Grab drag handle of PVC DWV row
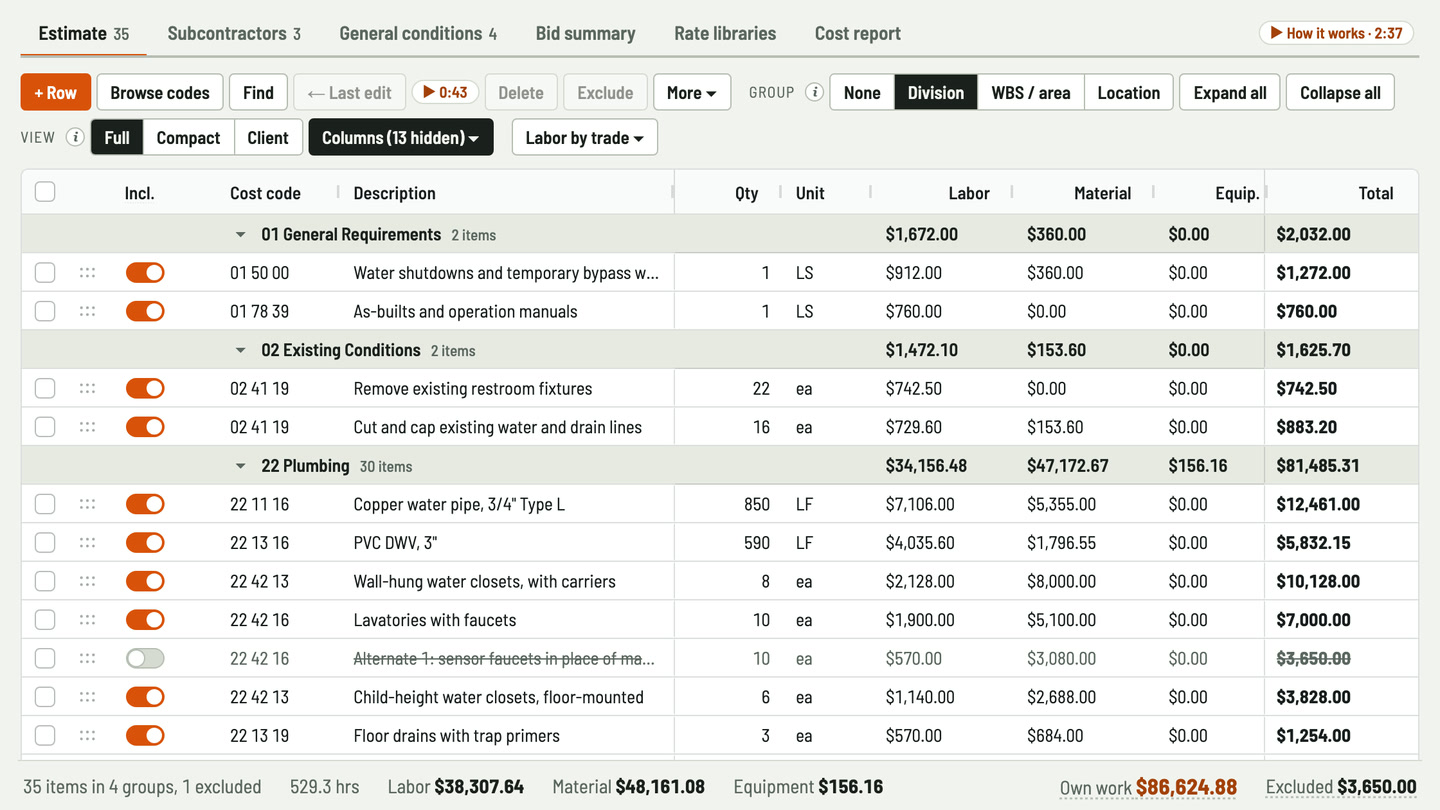1440x810 pixels. pos(87,543)
